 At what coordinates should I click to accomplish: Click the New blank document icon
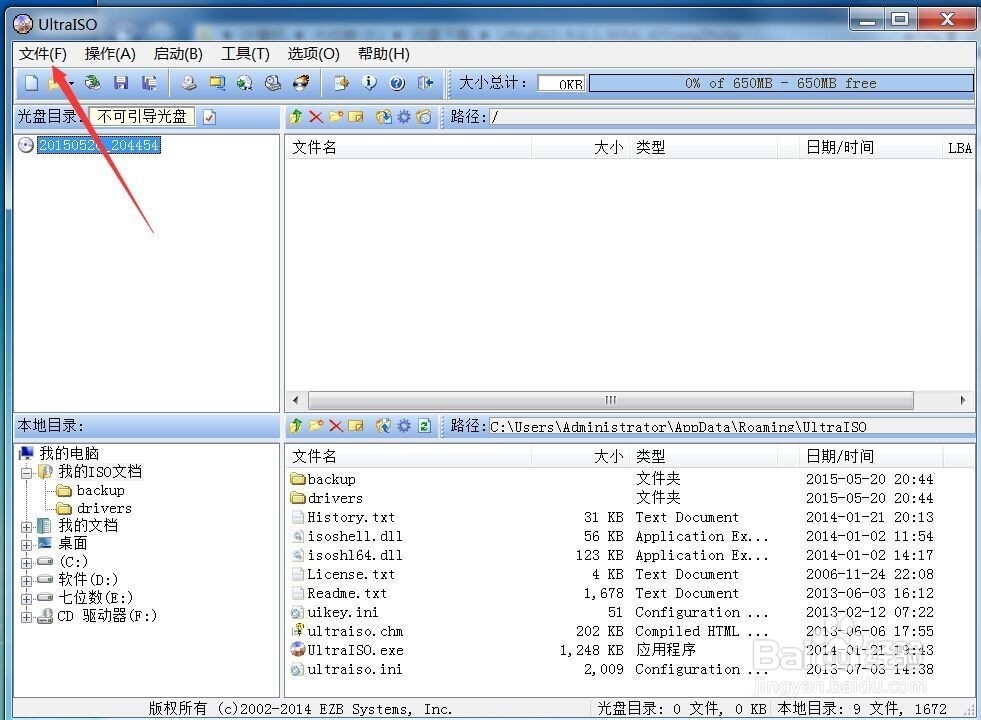tap(31, 83)
